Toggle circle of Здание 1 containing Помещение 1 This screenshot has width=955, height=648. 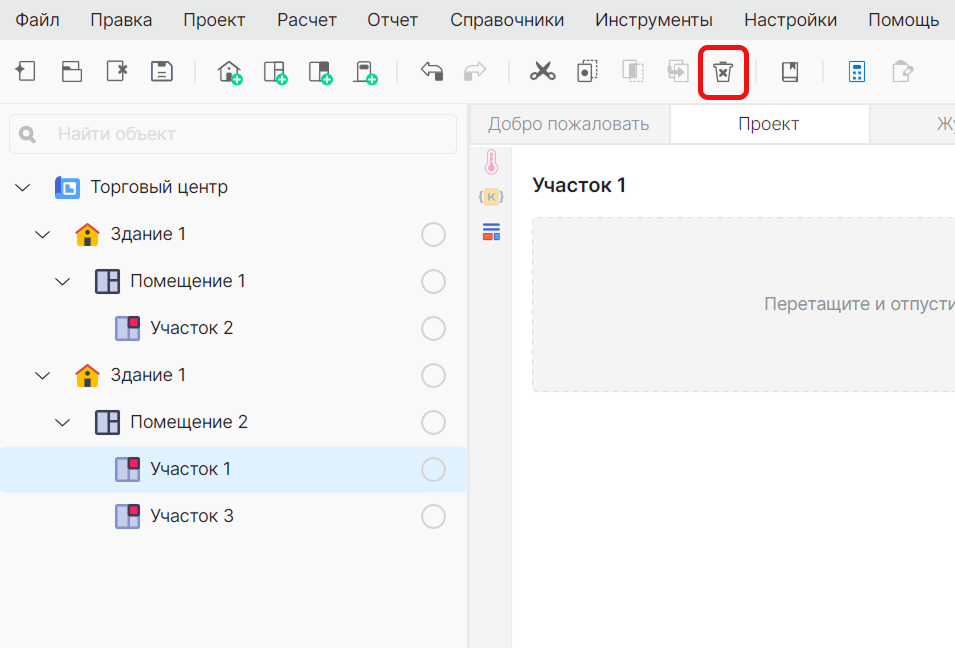433,234
